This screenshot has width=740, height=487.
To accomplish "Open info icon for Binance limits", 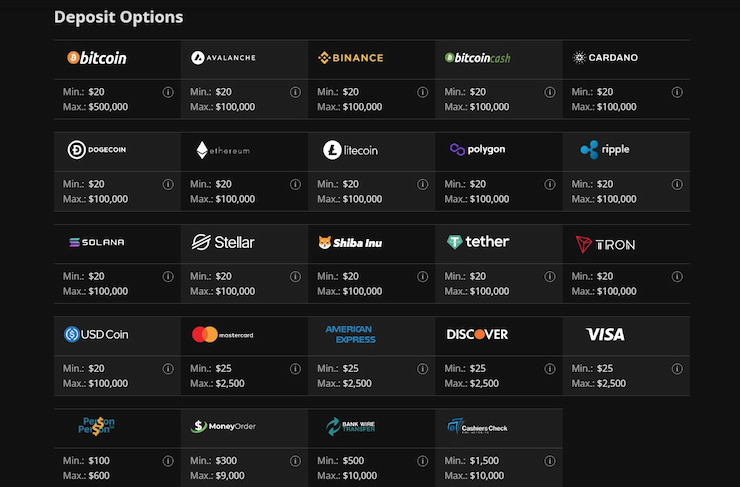I will point(422,92).
